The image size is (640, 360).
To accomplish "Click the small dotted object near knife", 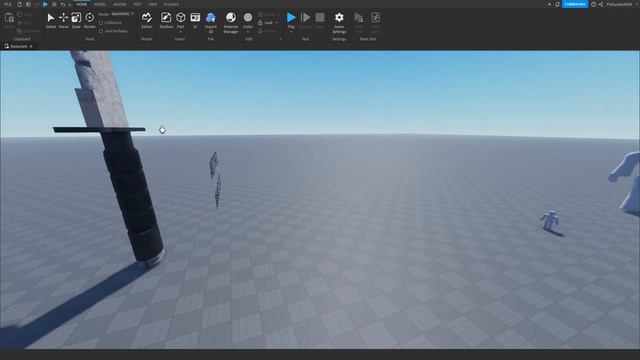I will coord(216,180).
